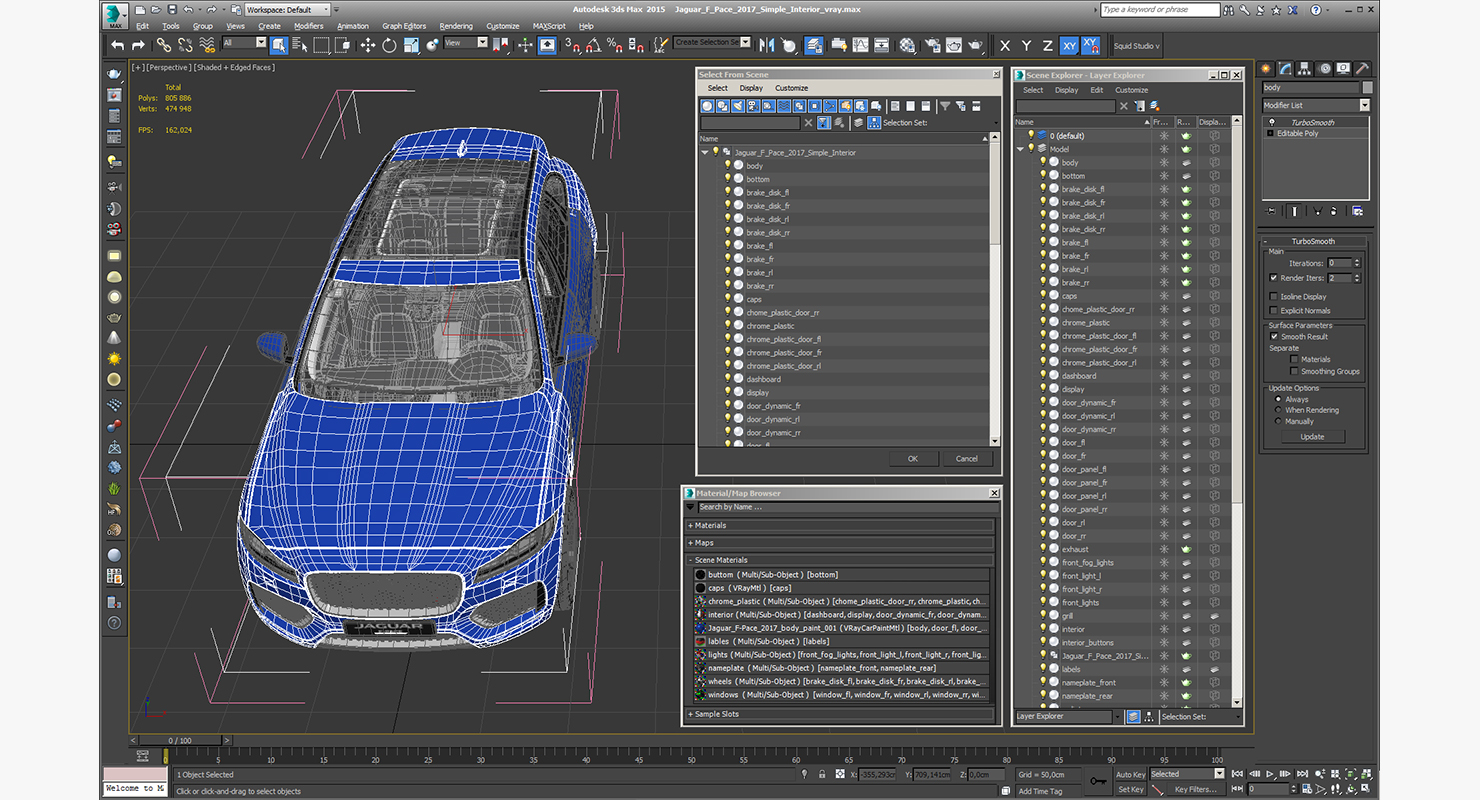
Task: Click Cancel in Select From Scene dialog
Action: 967,458
